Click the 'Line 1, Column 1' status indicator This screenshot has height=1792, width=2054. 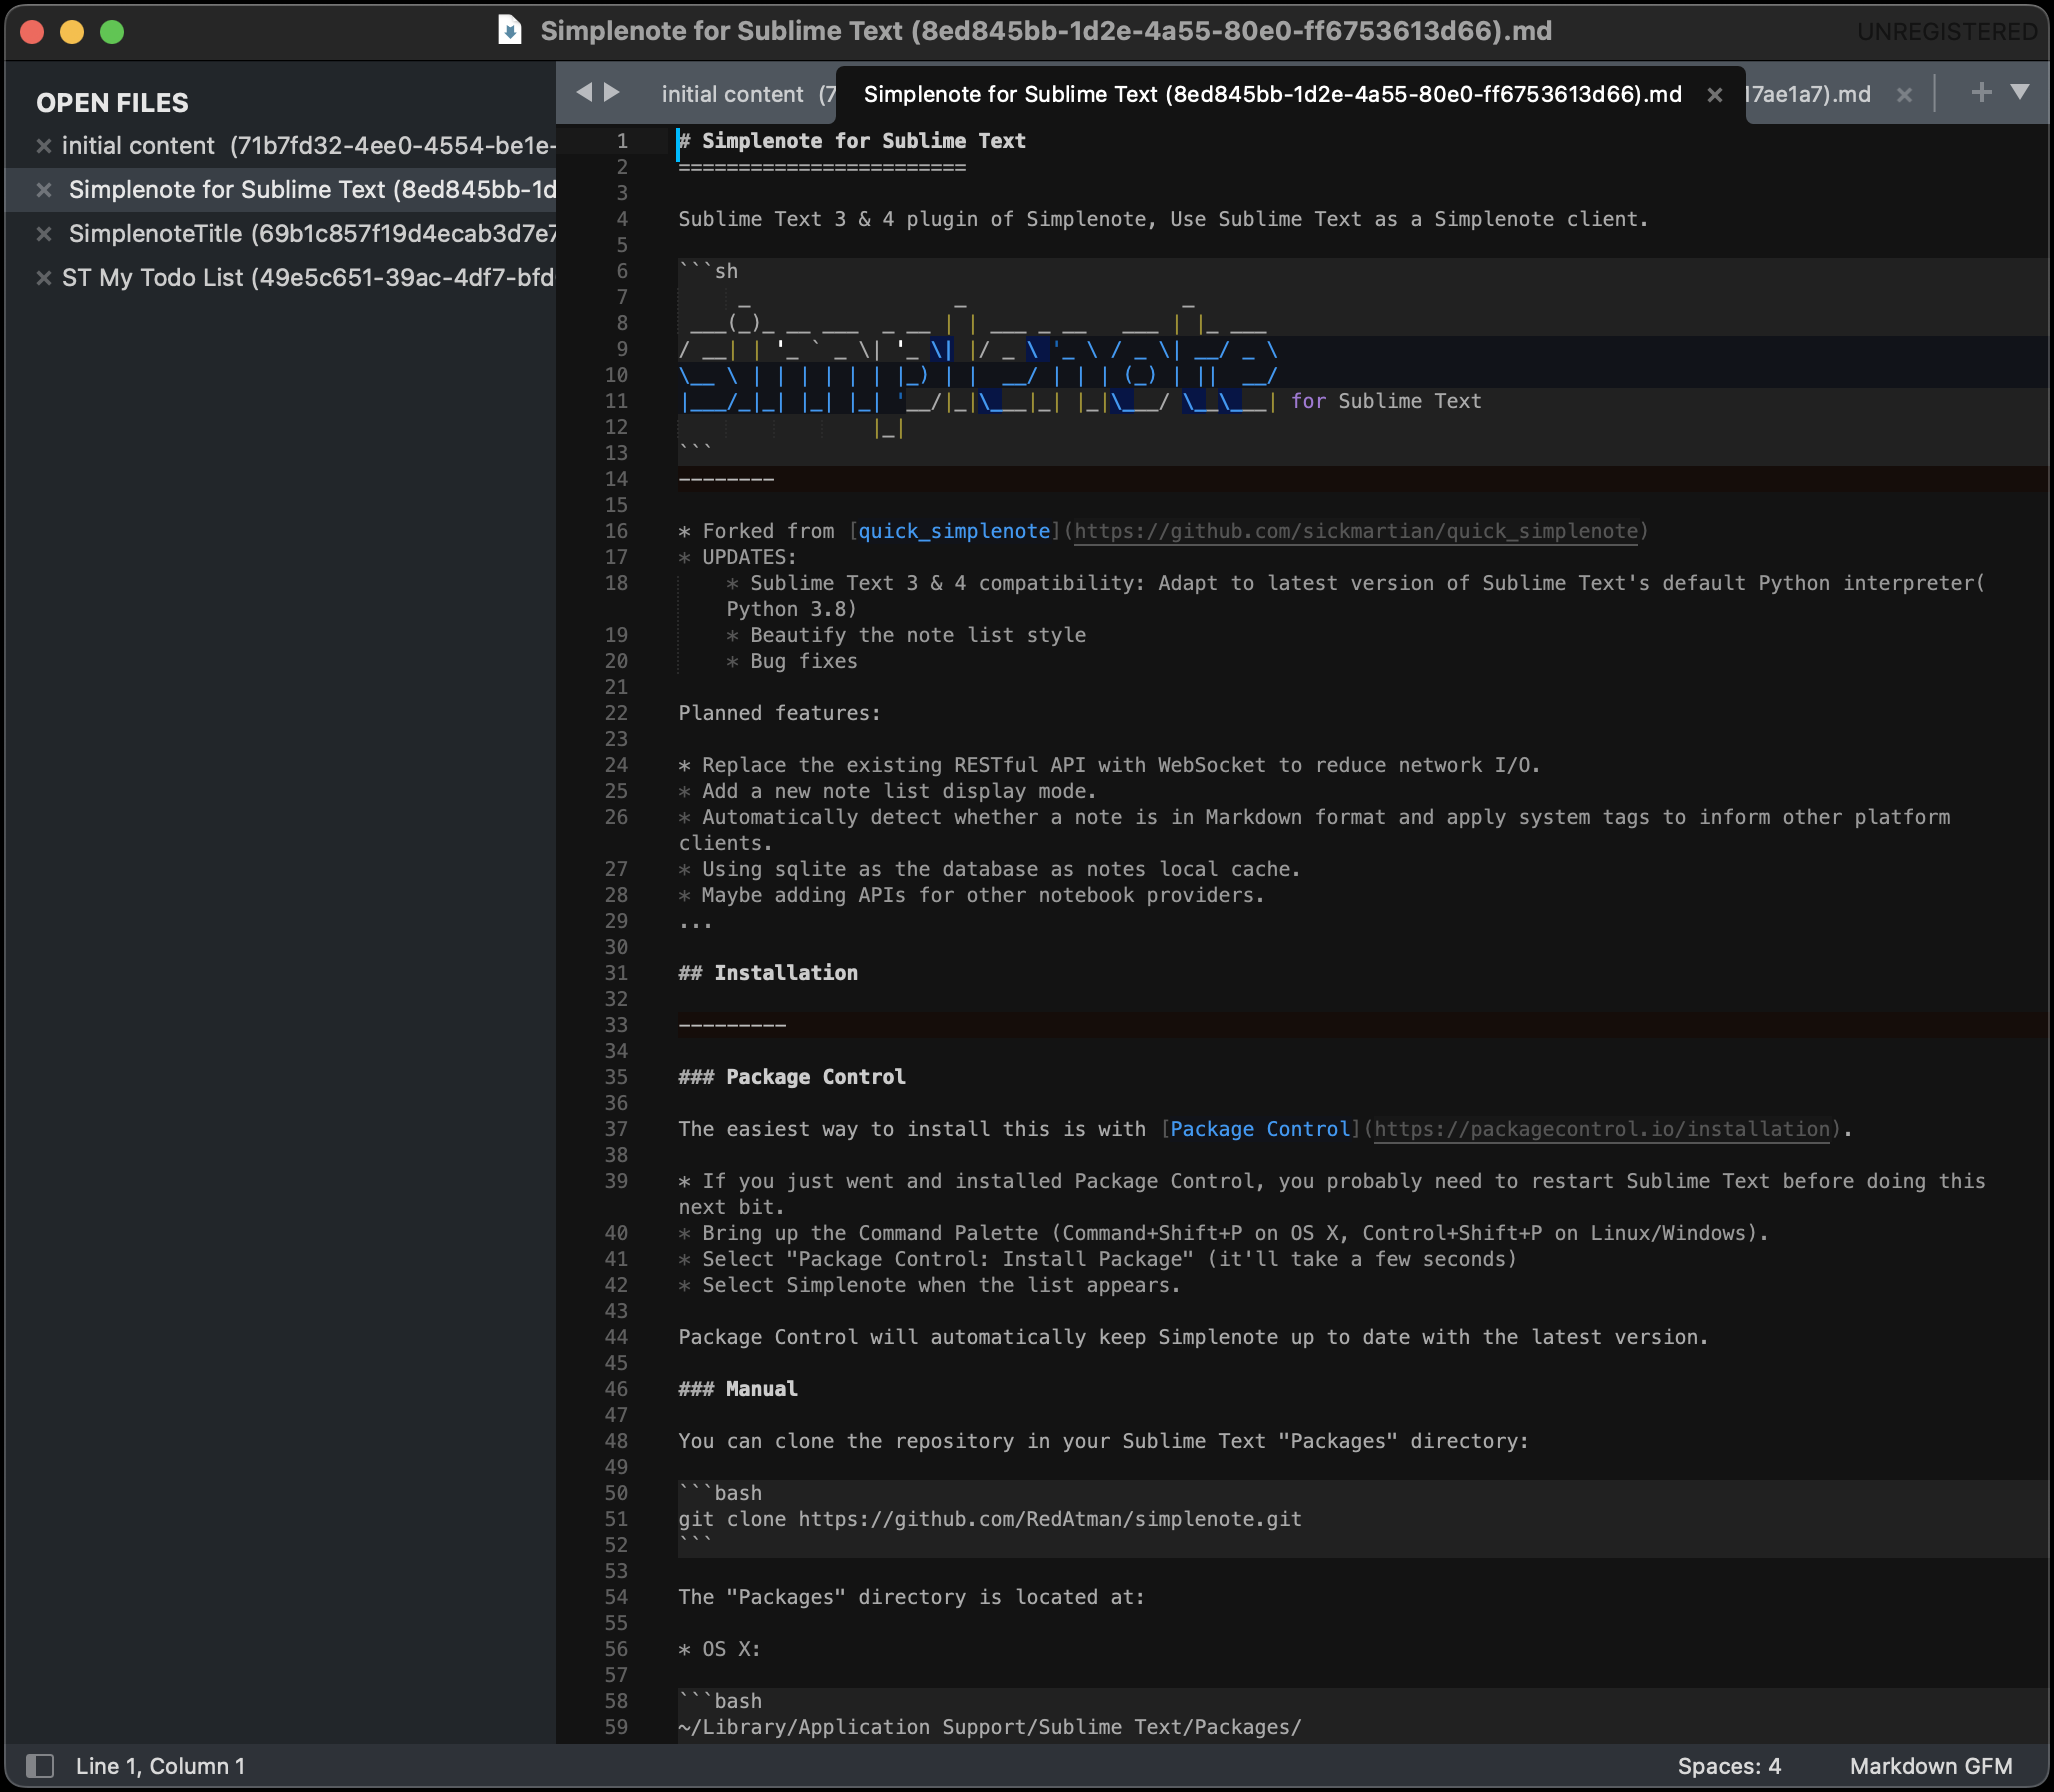[160, 1766]
